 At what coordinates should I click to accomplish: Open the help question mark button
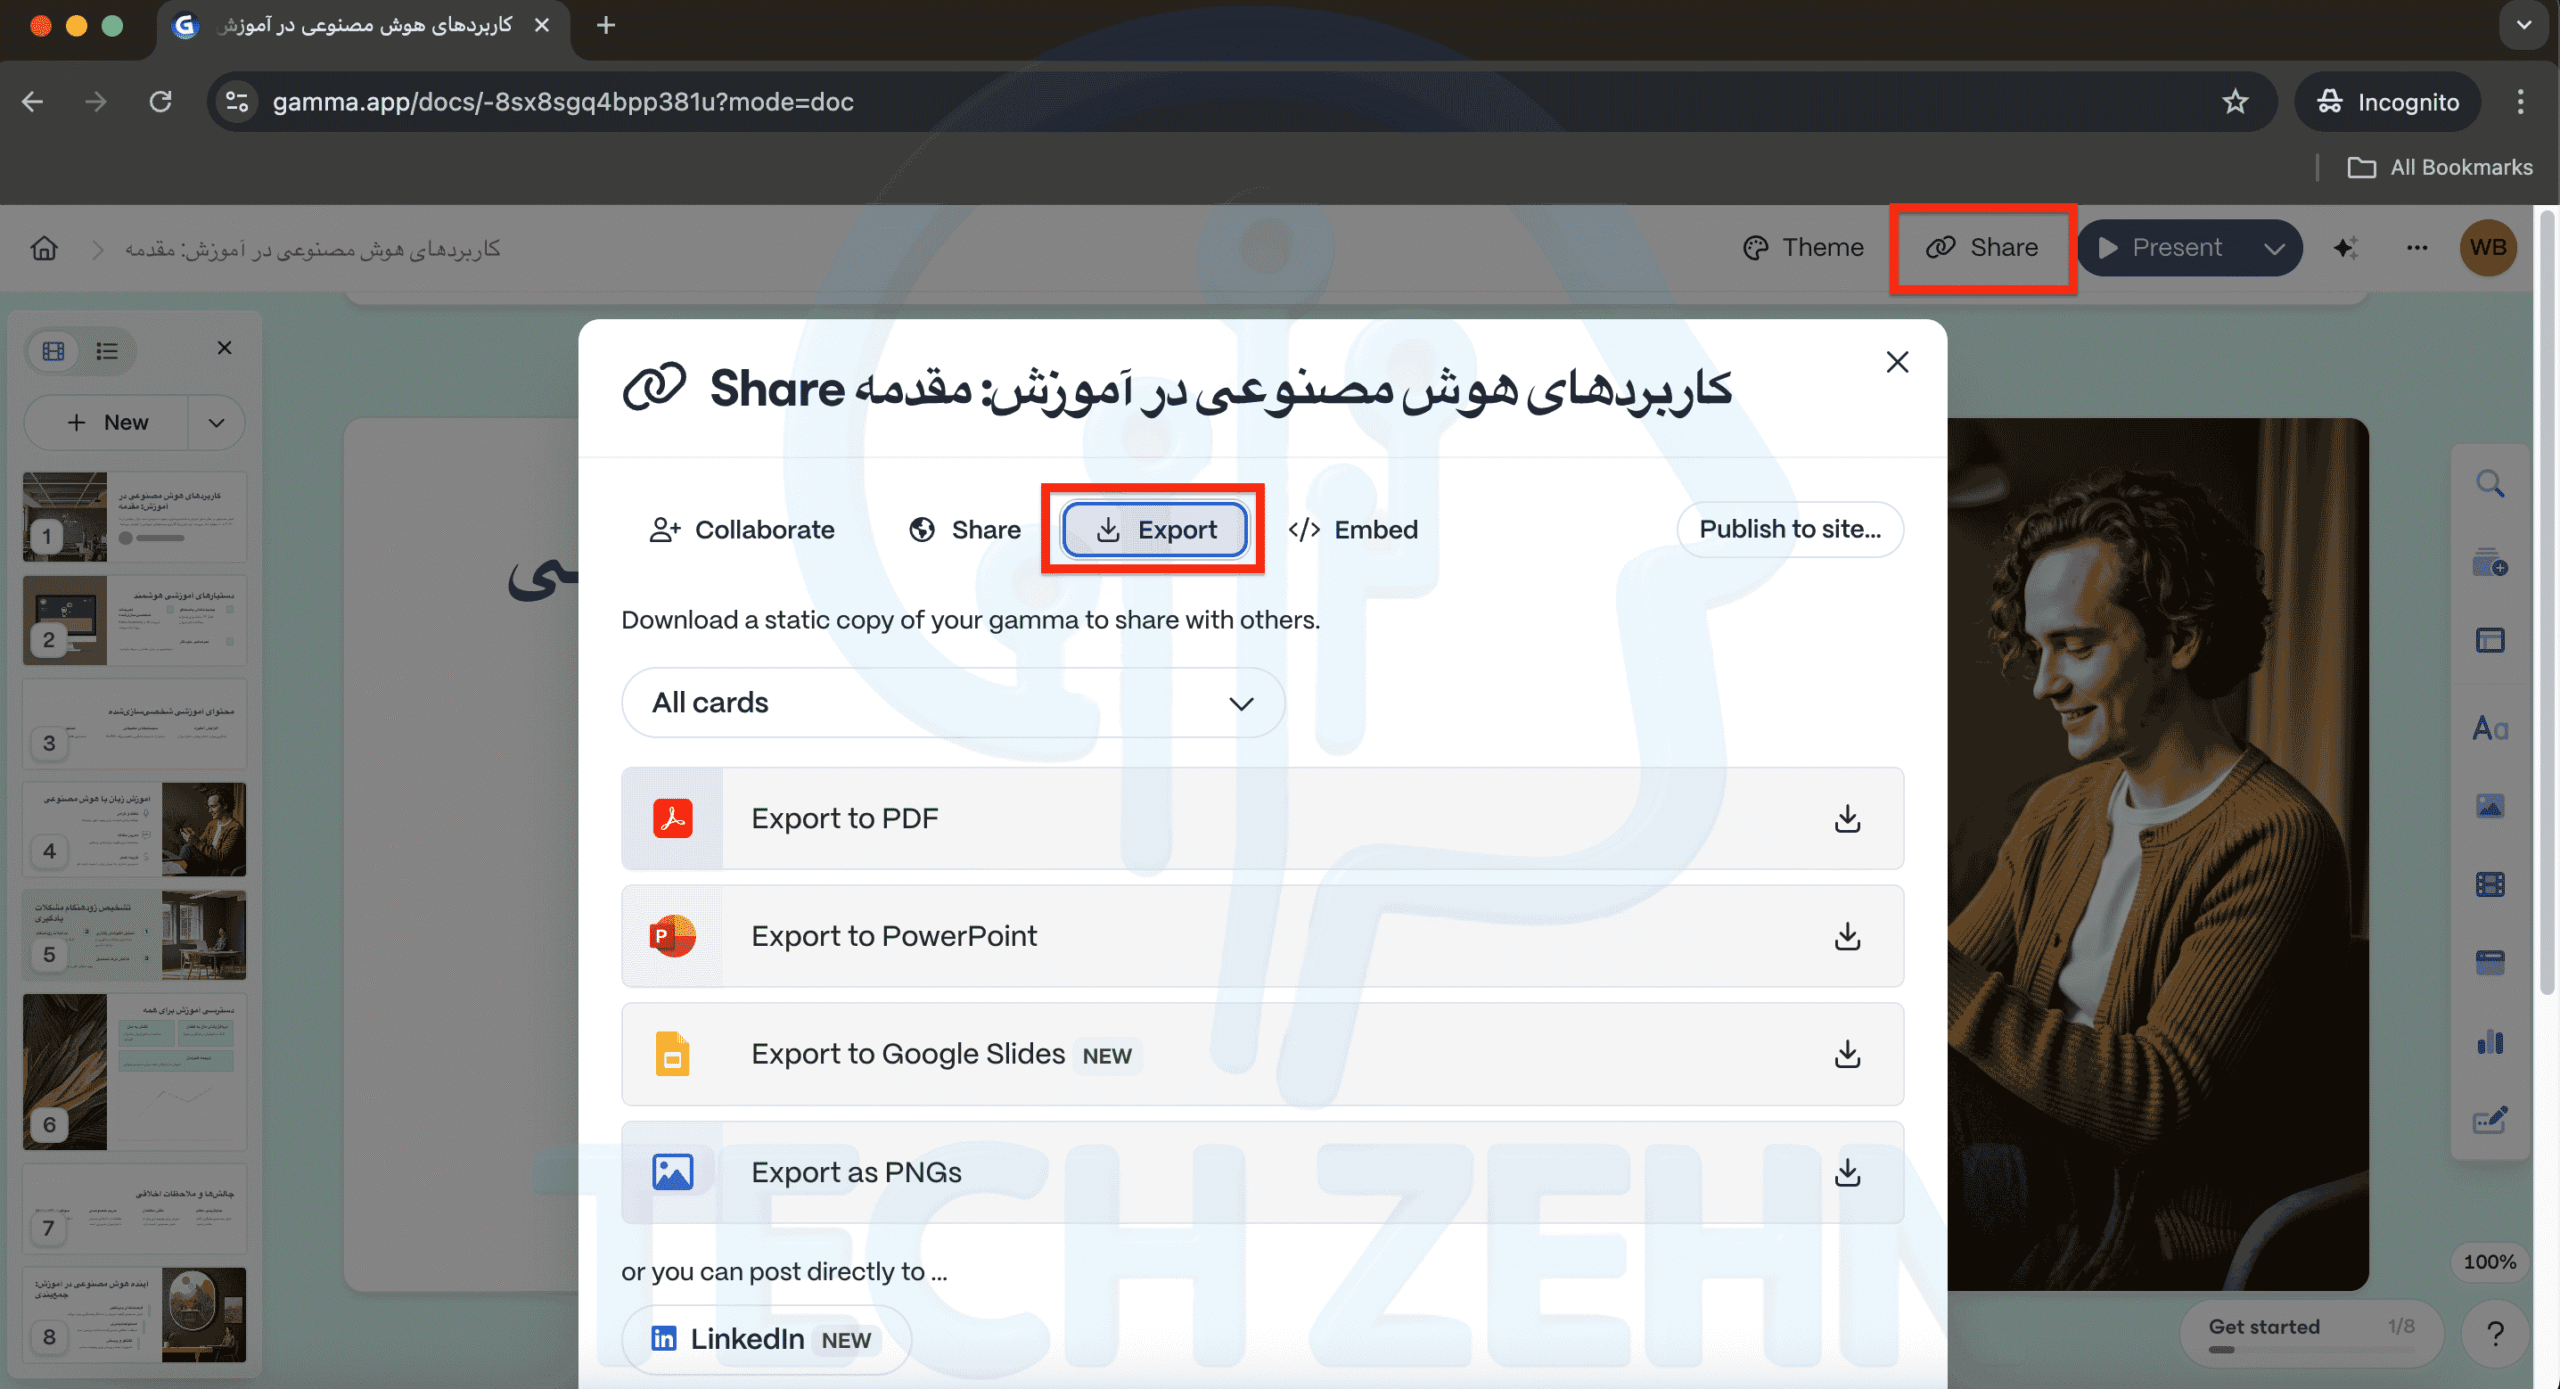[2495, 1334]
